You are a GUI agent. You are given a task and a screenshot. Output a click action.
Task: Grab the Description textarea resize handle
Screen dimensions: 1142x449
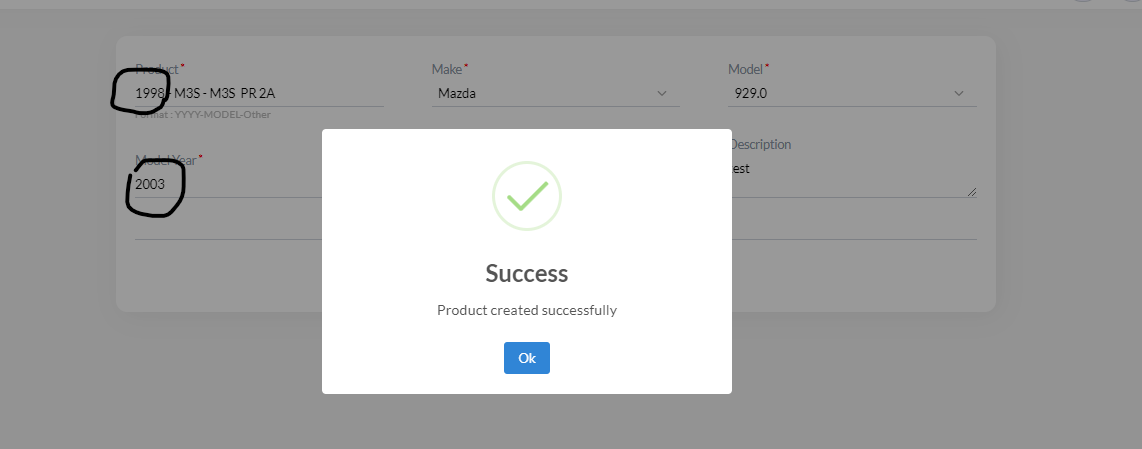pos(972,192)
